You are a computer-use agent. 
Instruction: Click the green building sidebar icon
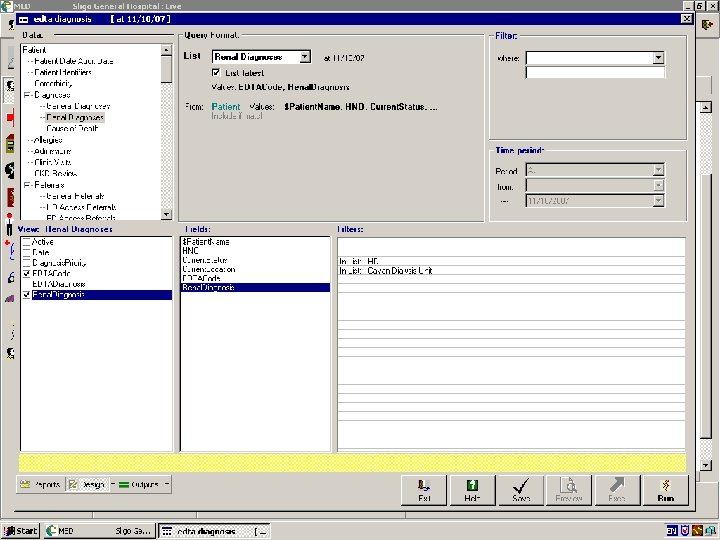(x=10, y=144)
